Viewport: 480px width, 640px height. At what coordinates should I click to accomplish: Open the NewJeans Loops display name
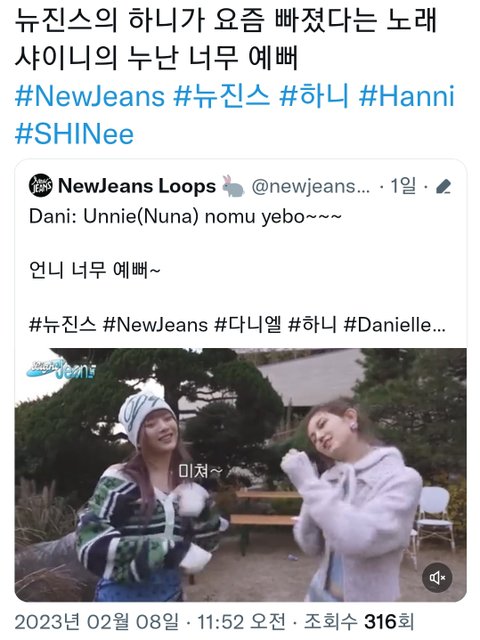tap(137, 187)
